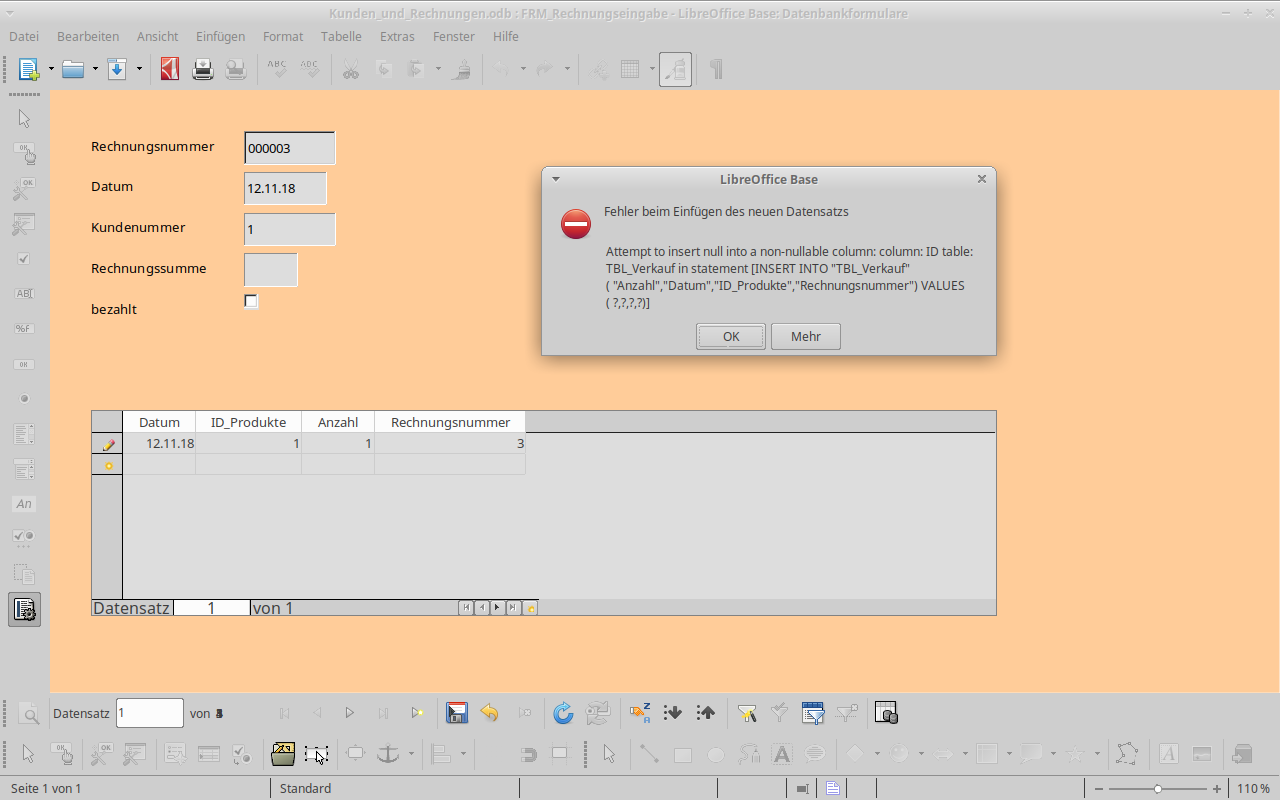
Task: Click the Refresh icon in navigation bar
Action: (563, 713)
